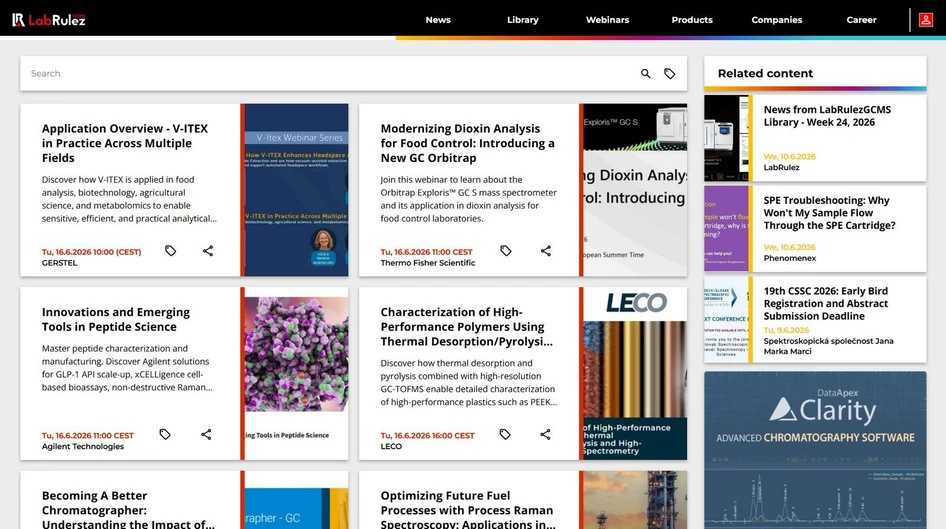Open News from LabRulezGCMS Library Week 24
946x529 pixels.
pos(827,116)
